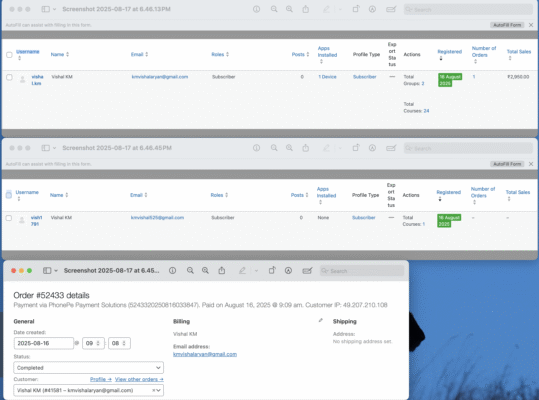The image size is (539, 400).
Task: Open the Profile link next to Customer
Action: 101,379
